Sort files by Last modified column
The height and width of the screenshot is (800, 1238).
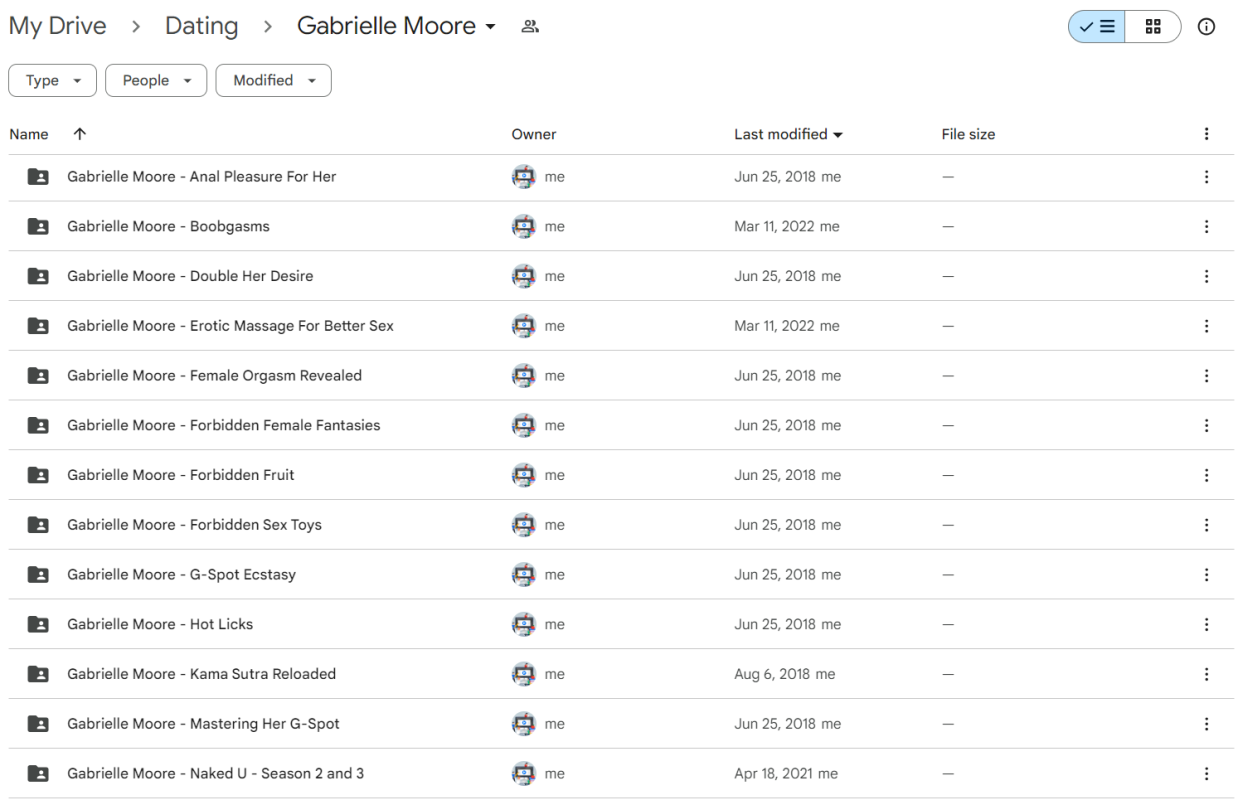(780, 133)
